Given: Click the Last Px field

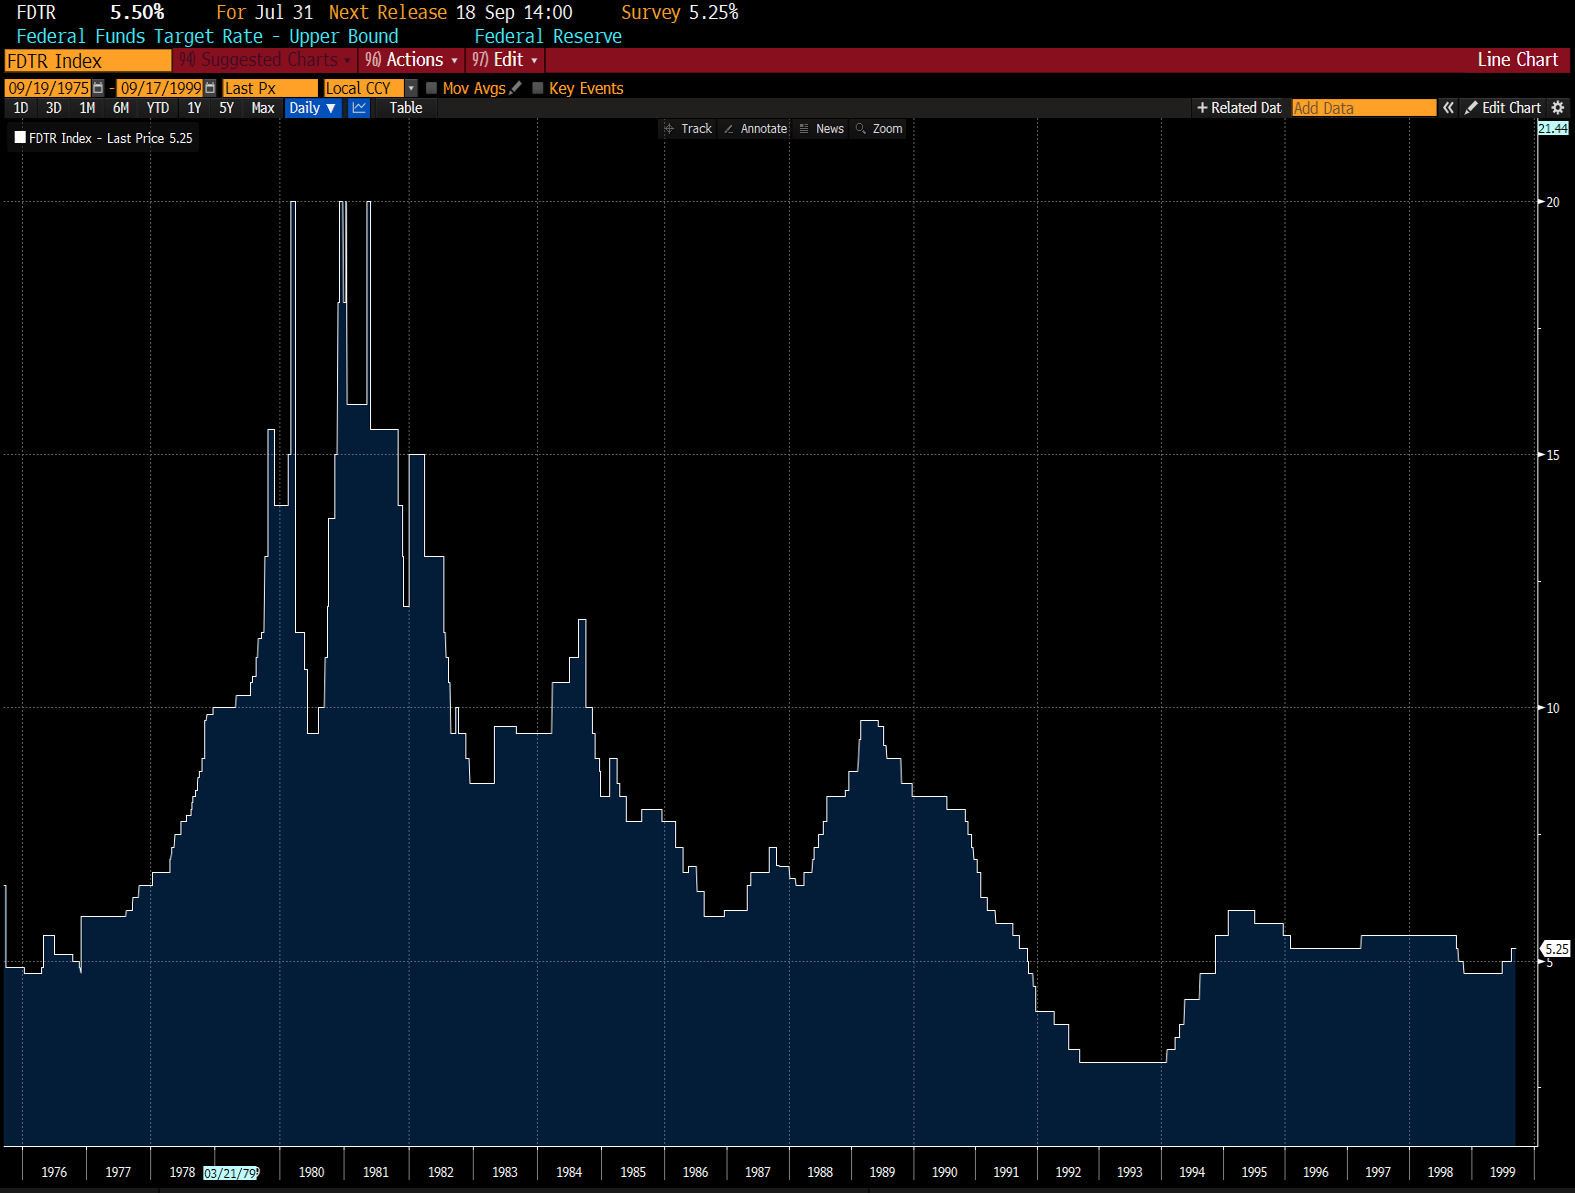Looking at the screenshot, I should (x=270, y=88).
